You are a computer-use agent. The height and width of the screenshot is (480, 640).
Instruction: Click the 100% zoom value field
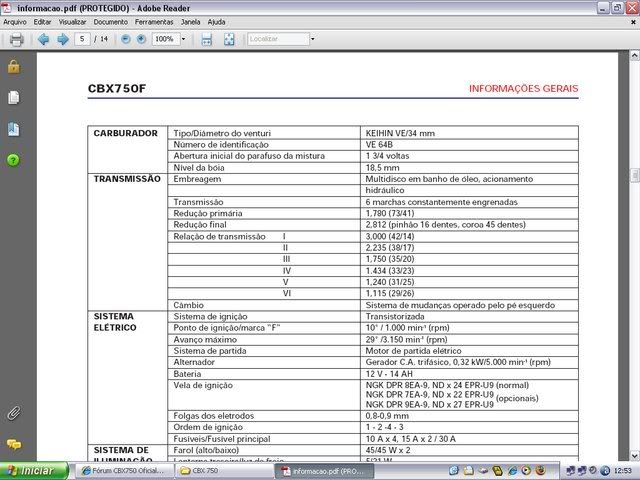pos(166,39)
